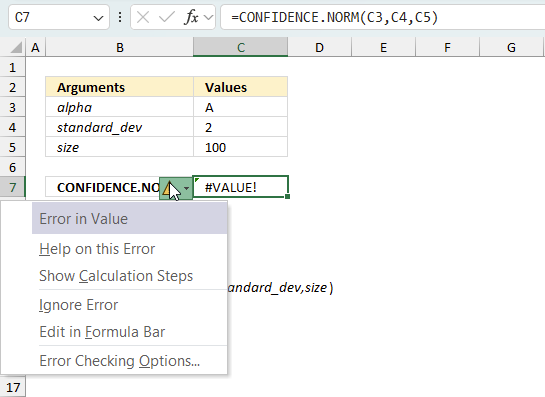Select column B header
Screen dimensions: 545x397
click(120, 48)
